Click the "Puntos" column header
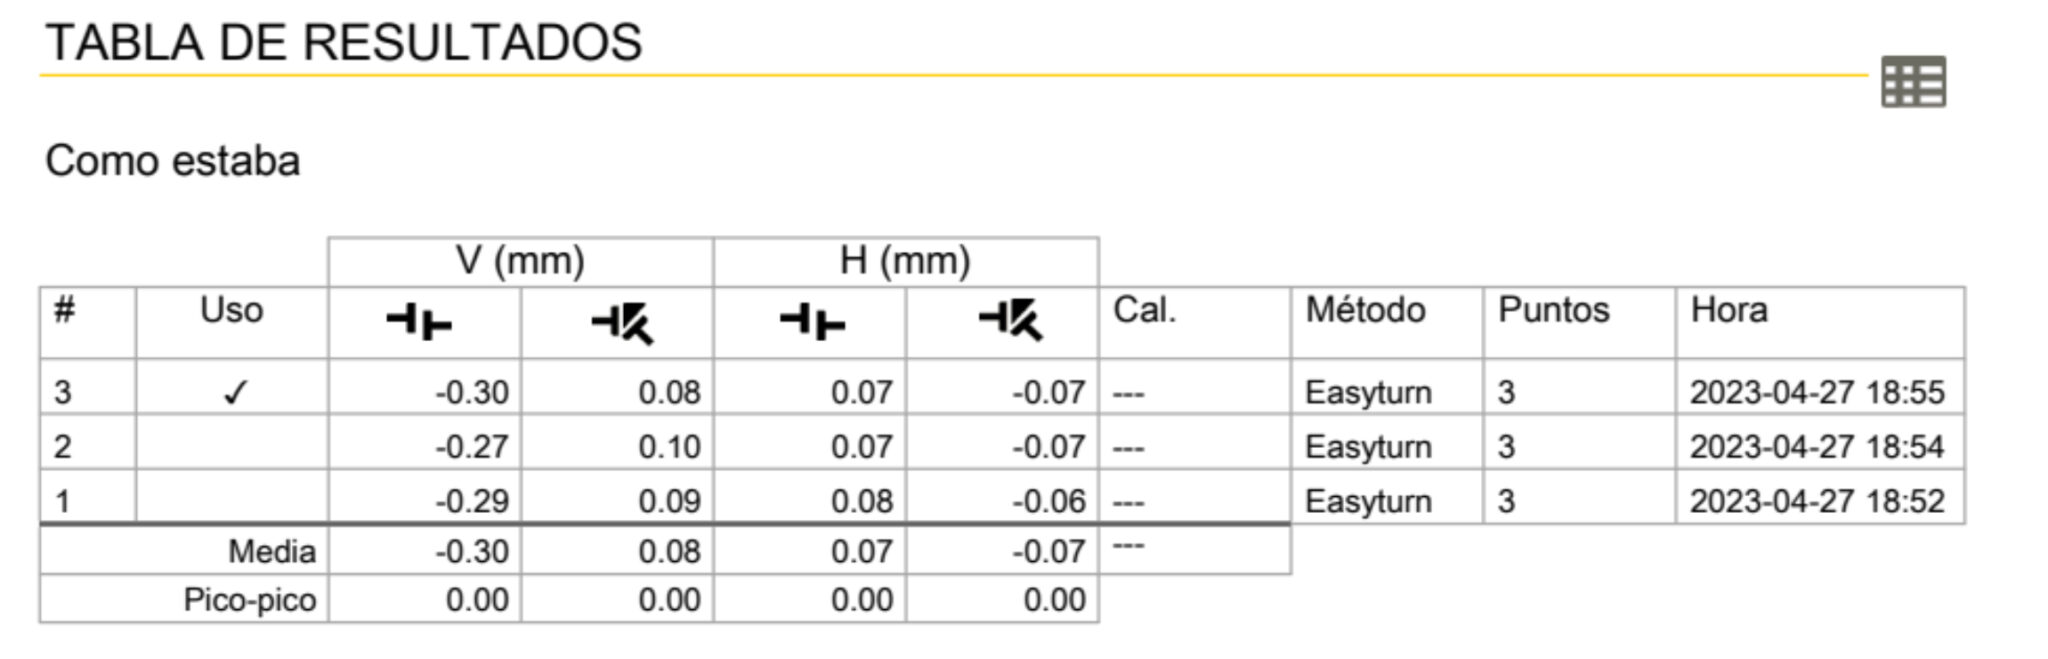The height and width of the screenshot is (659, 2048). point(1553,310)
